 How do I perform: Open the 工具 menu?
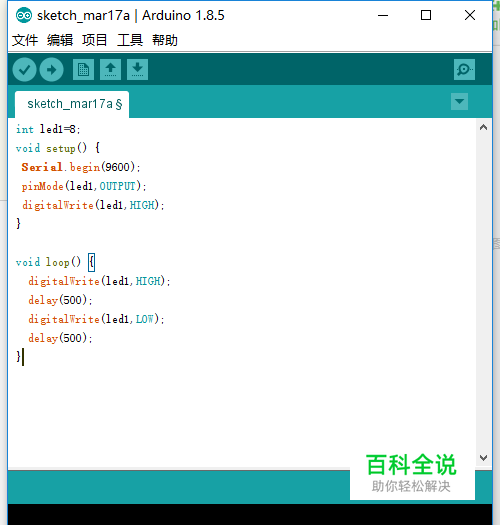pyautogui.click(x=130, y=40)
